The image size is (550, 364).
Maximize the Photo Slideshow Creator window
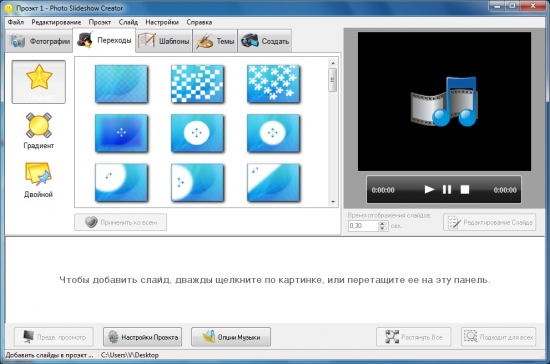(x=512, y=6)
